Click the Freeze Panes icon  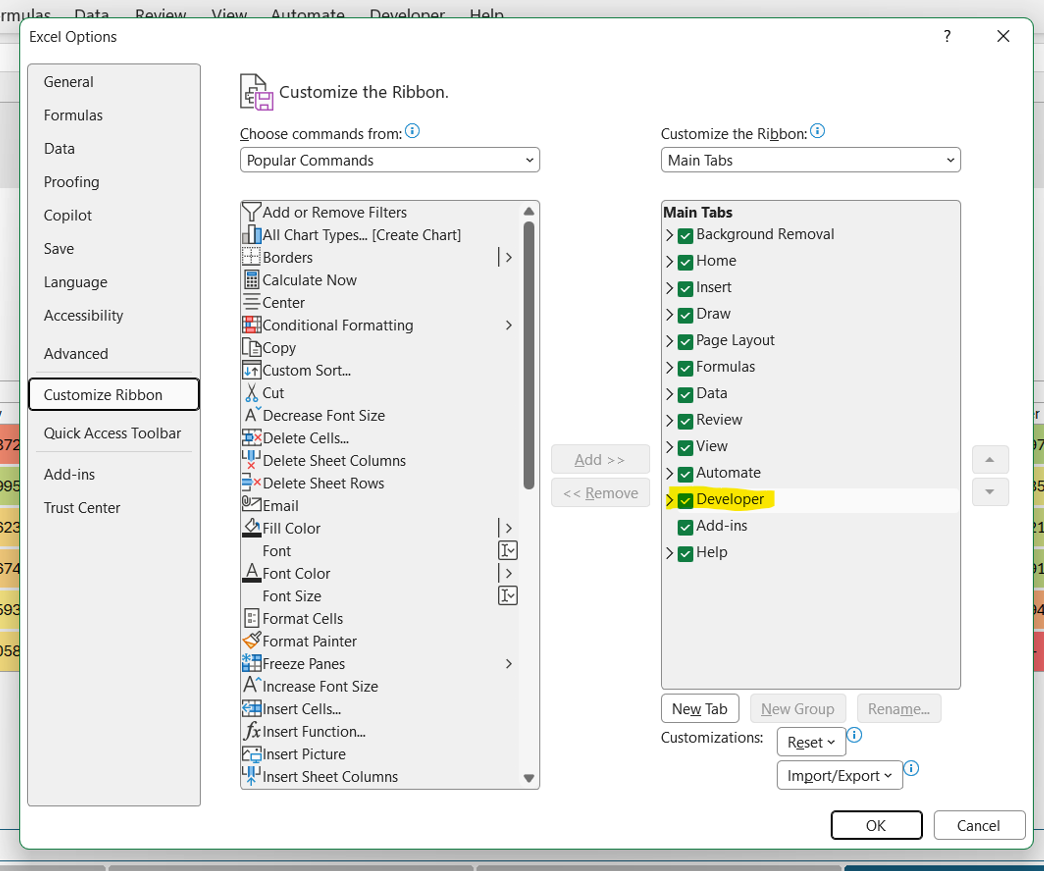(251, 663)
